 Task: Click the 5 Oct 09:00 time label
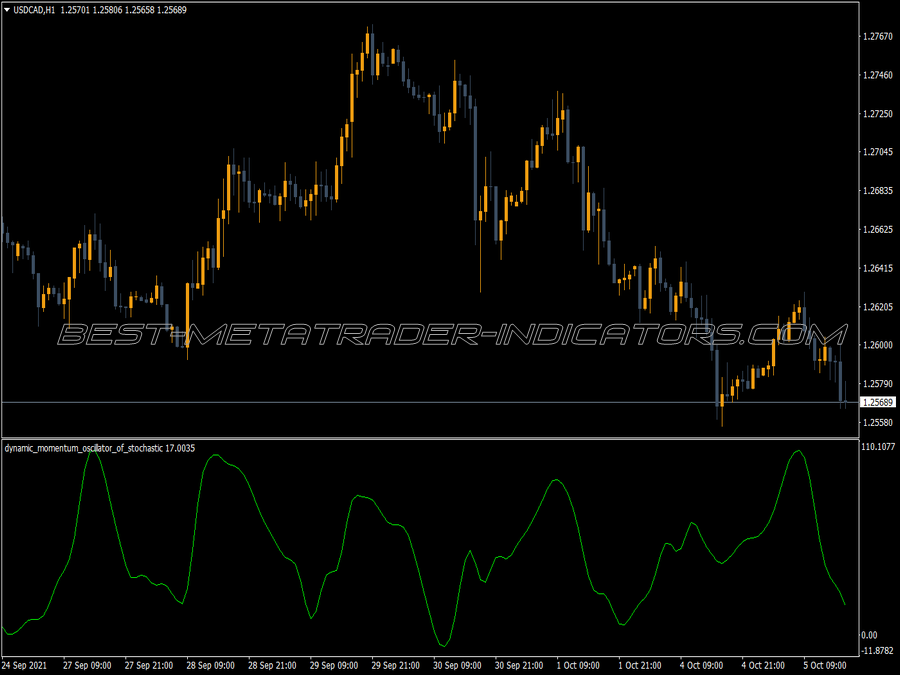click(x=825, y=665)
